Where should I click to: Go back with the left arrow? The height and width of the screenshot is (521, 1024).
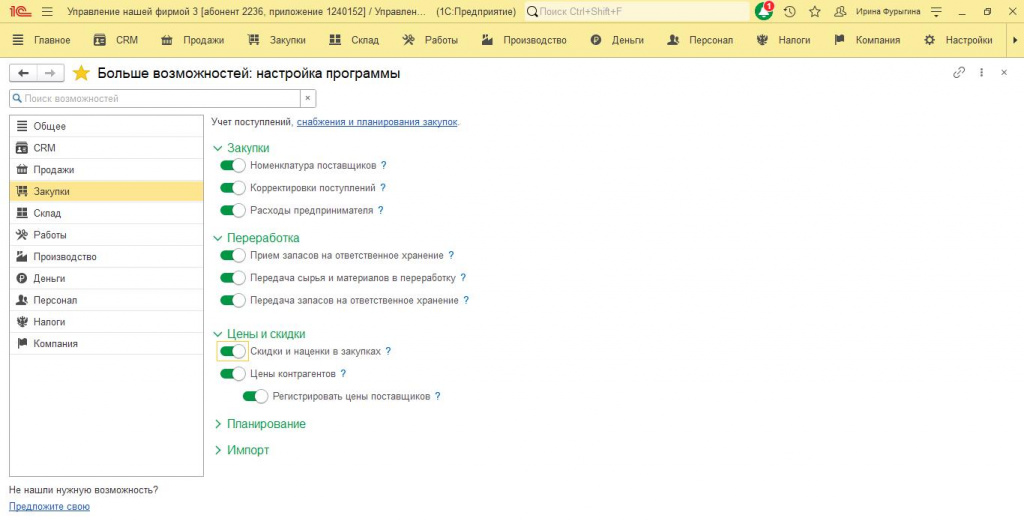[x=24, y=73]
